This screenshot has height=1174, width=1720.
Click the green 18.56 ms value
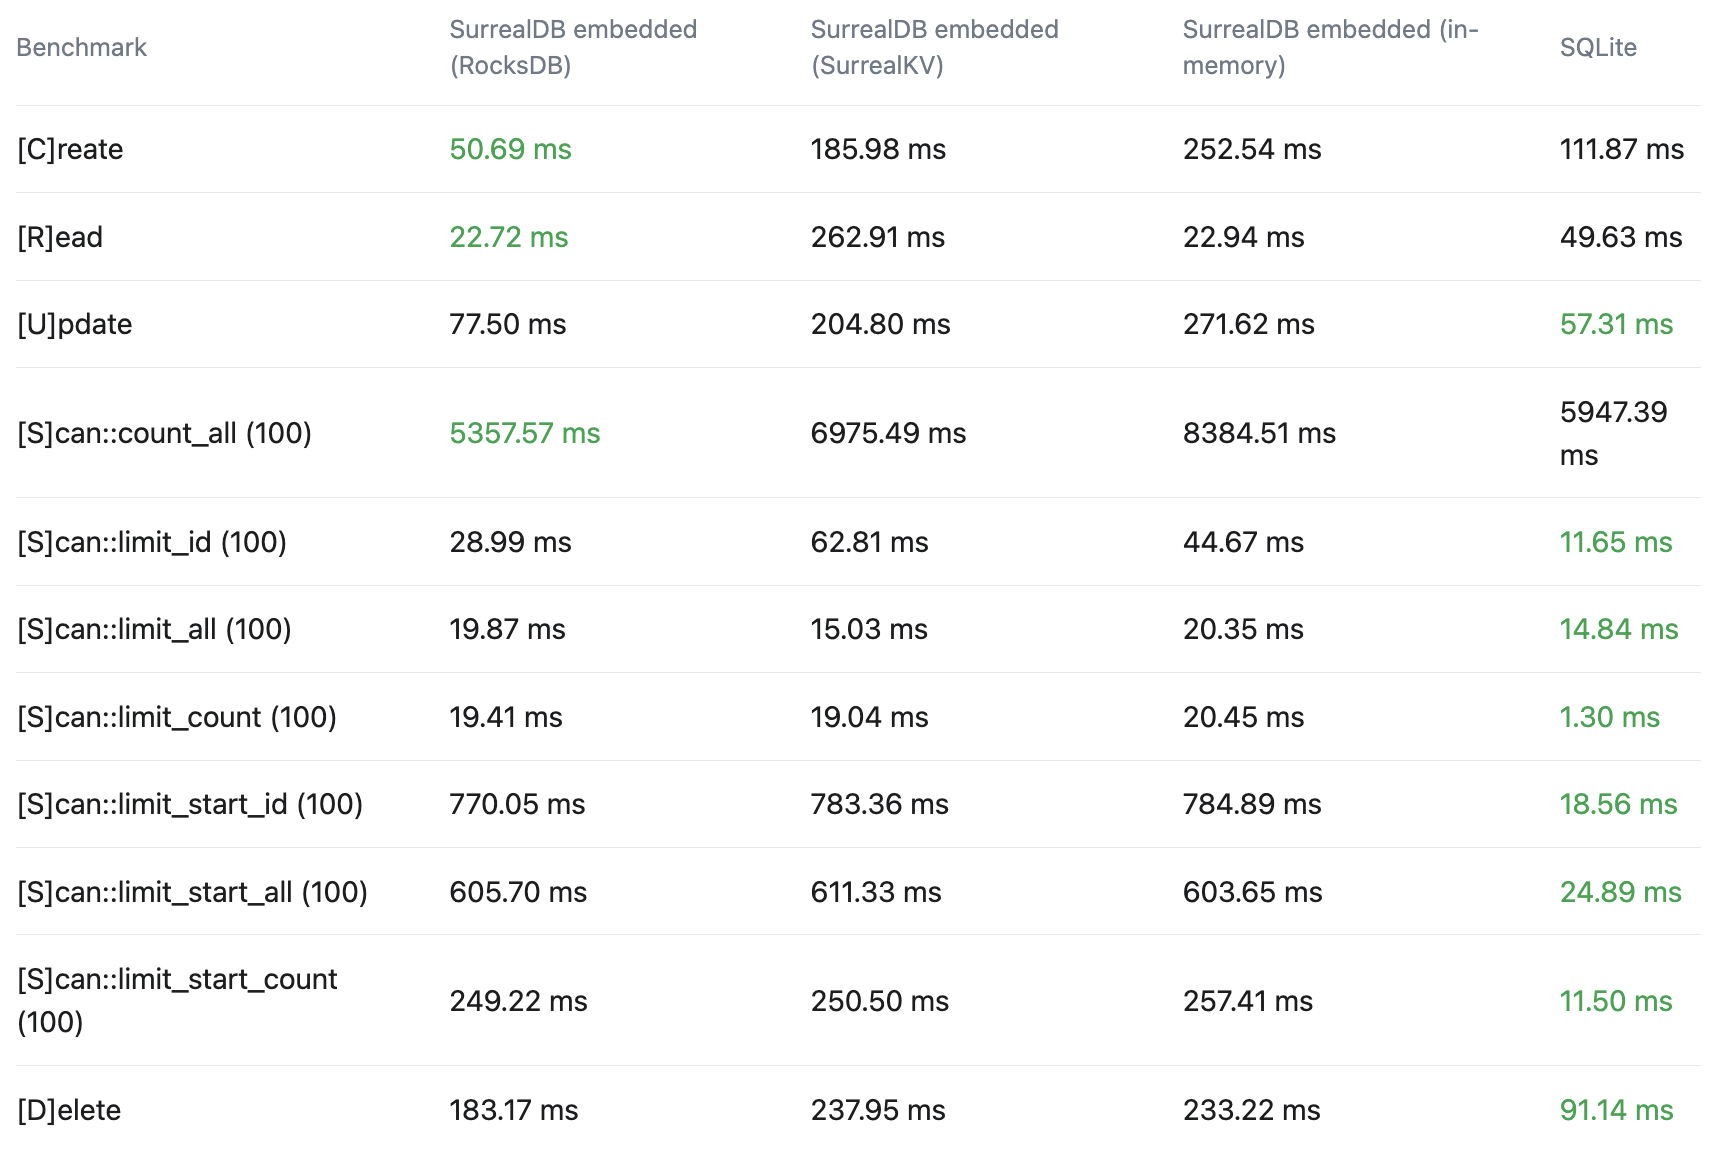[1619, 804]
